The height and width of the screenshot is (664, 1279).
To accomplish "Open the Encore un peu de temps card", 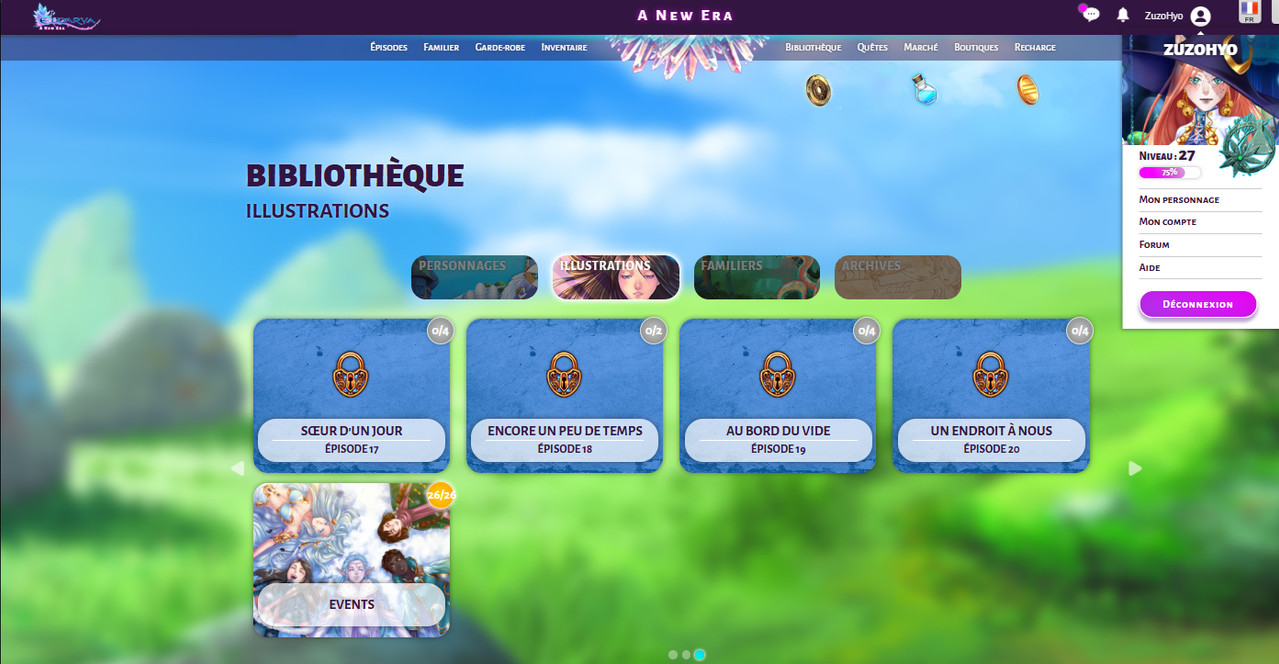I will click(564, 396).
